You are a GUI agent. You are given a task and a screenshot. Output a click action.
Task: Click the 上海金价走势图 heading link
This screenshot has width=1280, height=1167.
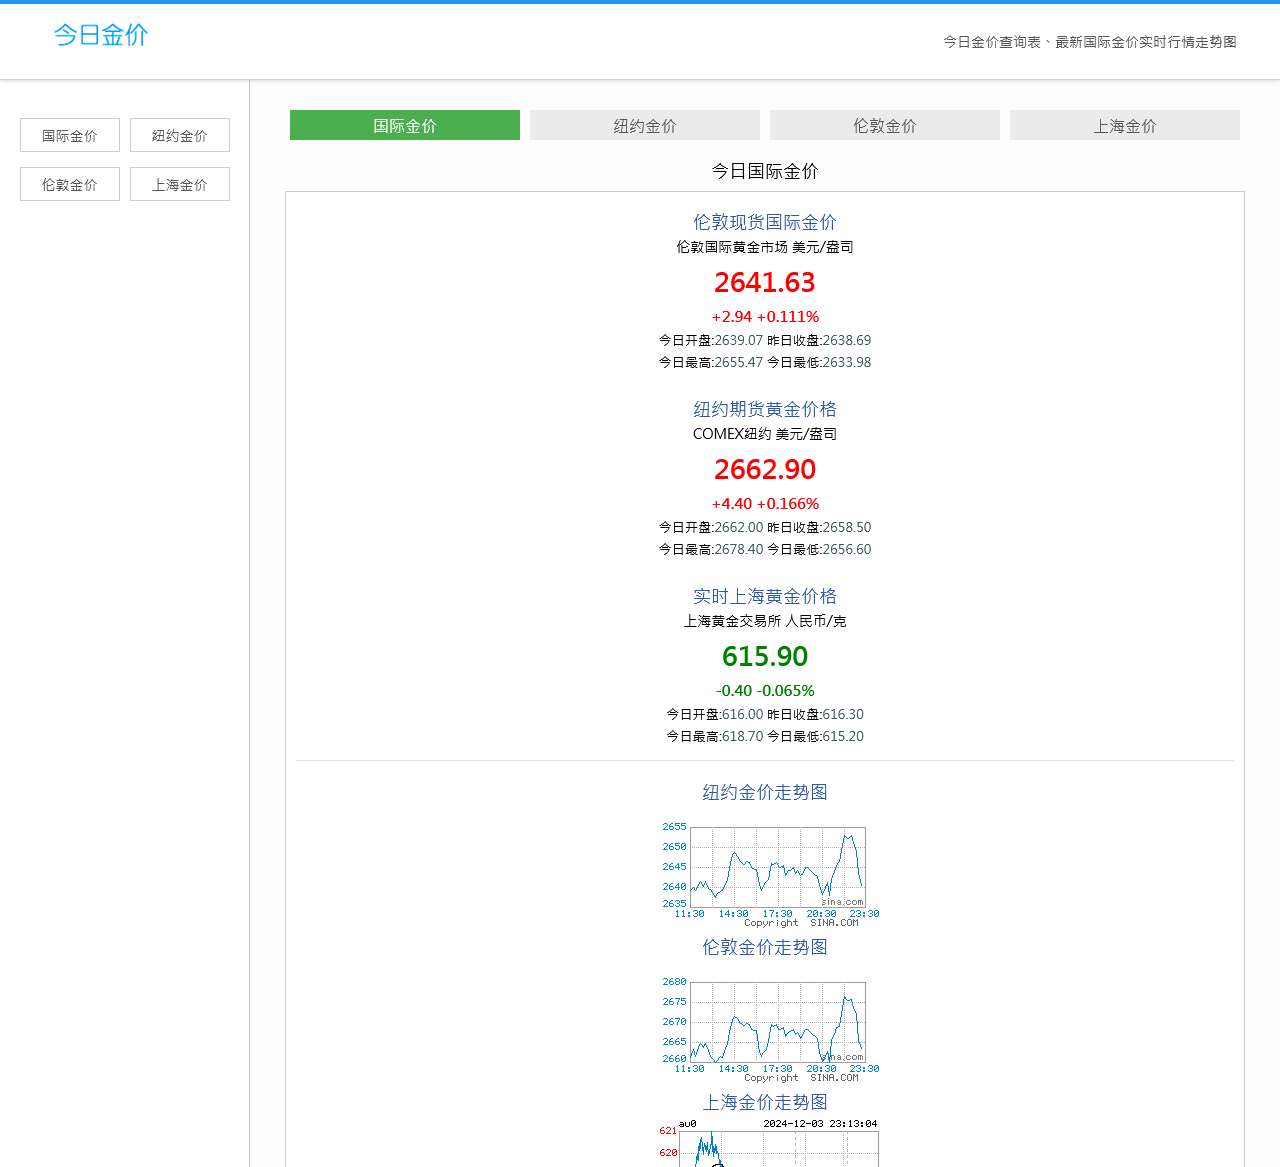click(x=765, y=1102)
